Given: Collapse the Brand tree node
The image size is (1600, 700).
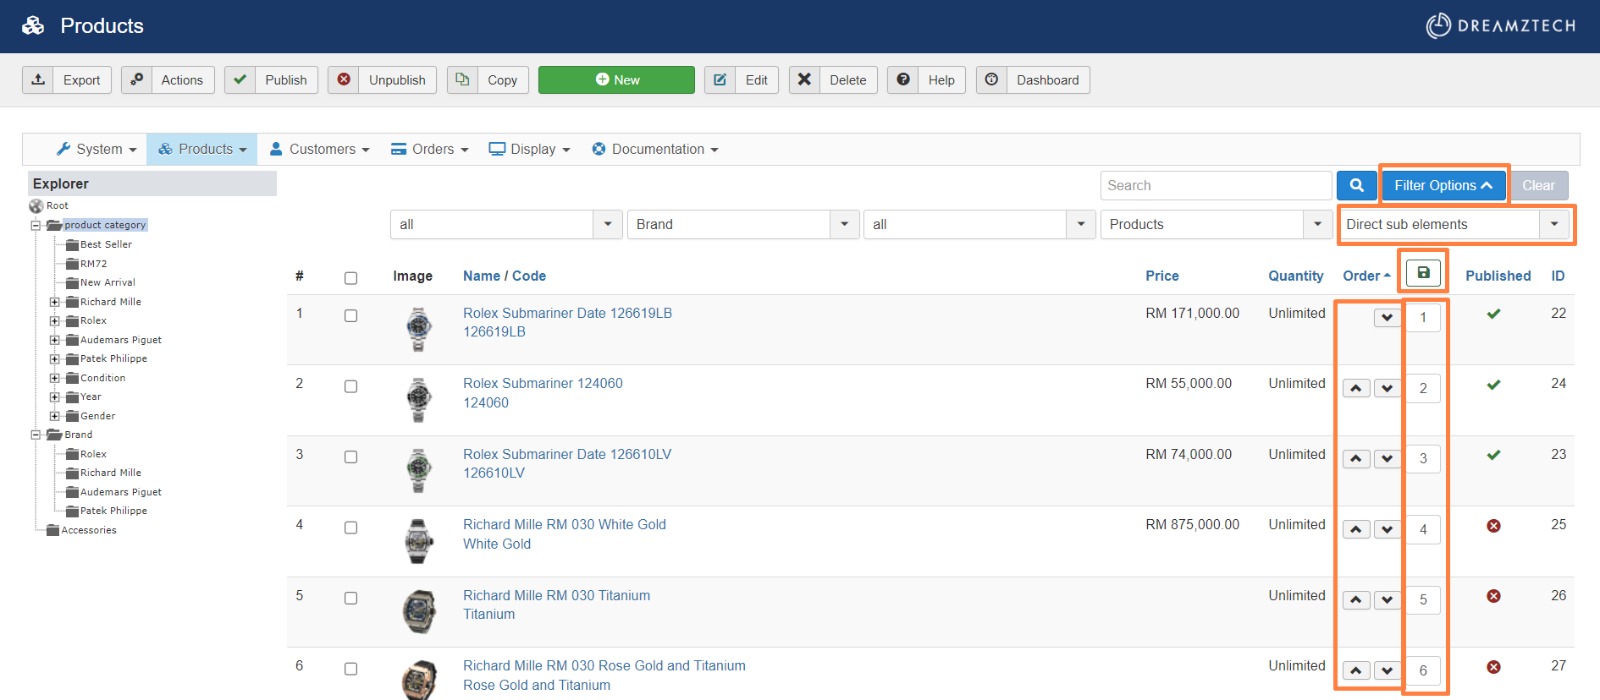Looking at the screenshot, I should 36,435.
